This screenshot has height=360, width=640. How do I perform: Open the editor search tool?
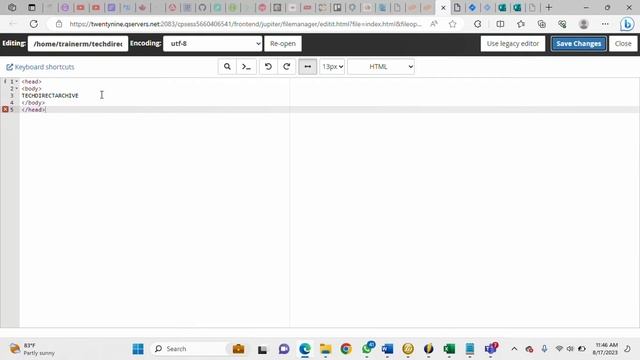pos(227,67)
